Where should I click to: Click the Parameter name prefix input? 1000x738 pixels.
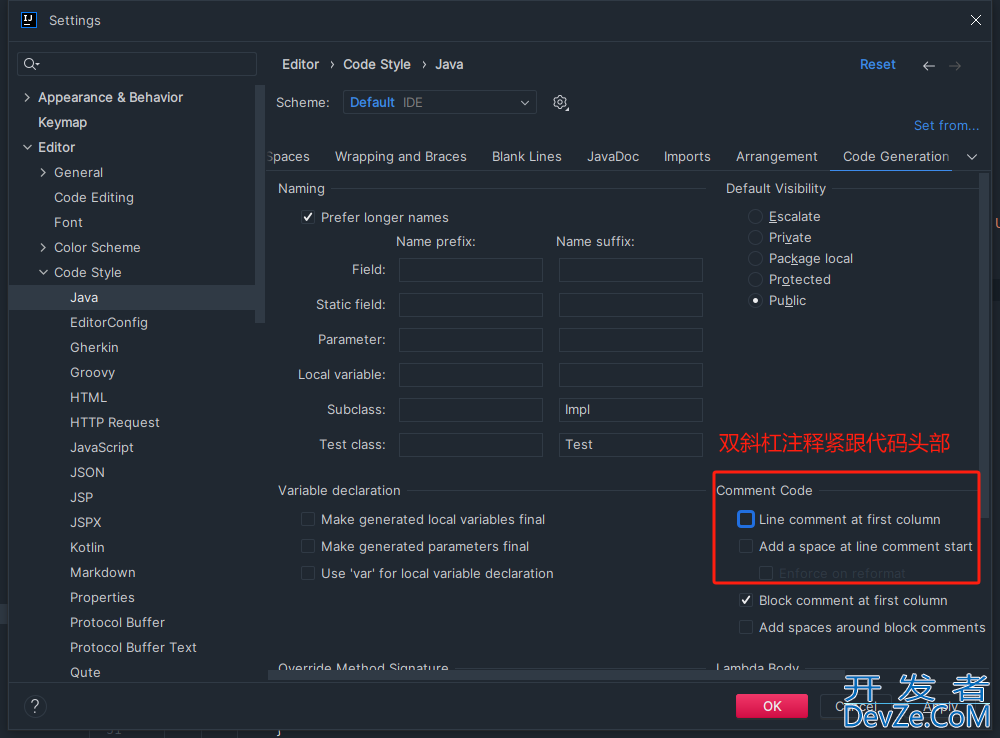471,340
